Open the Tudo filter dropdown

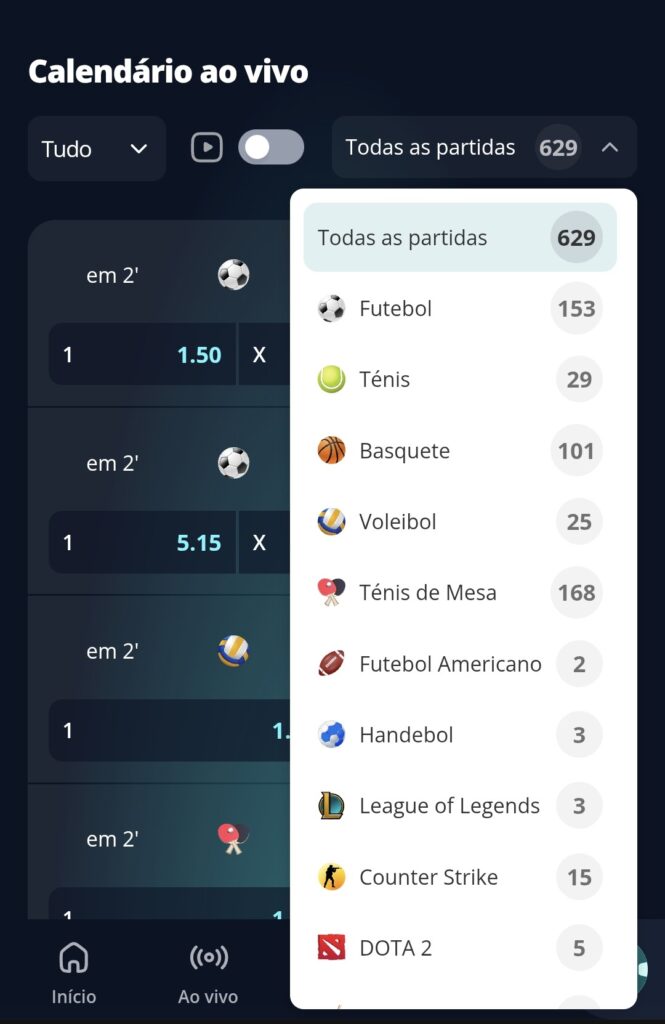point(95,148)
